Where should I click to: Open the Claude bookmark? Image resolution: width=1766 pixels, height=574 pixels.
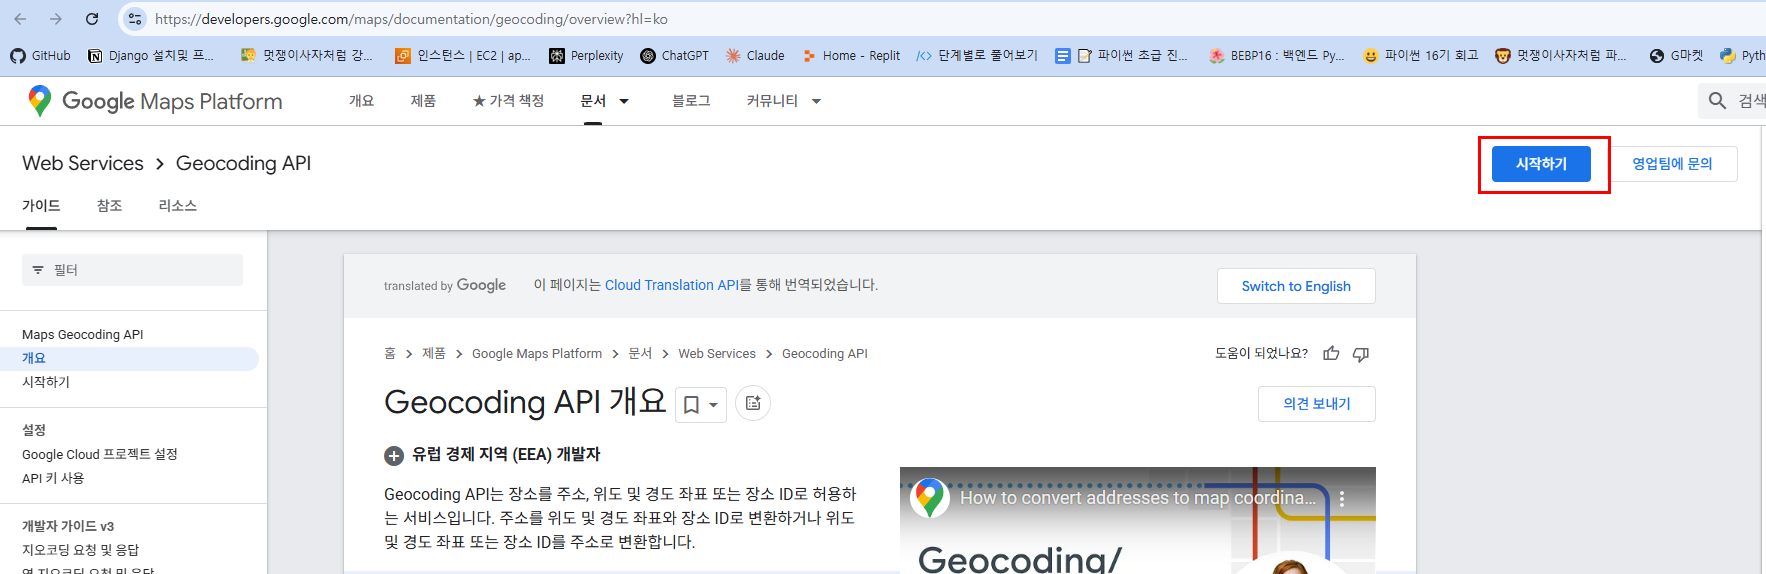755,56
